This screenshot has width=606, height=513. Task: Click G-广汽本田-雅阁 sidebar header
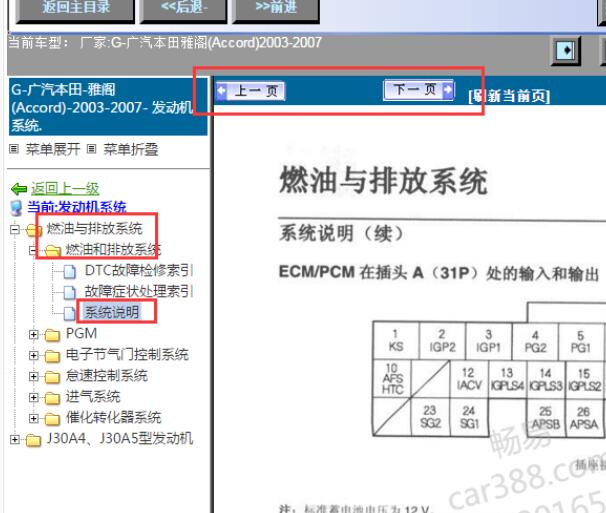[x=108, y=107]
